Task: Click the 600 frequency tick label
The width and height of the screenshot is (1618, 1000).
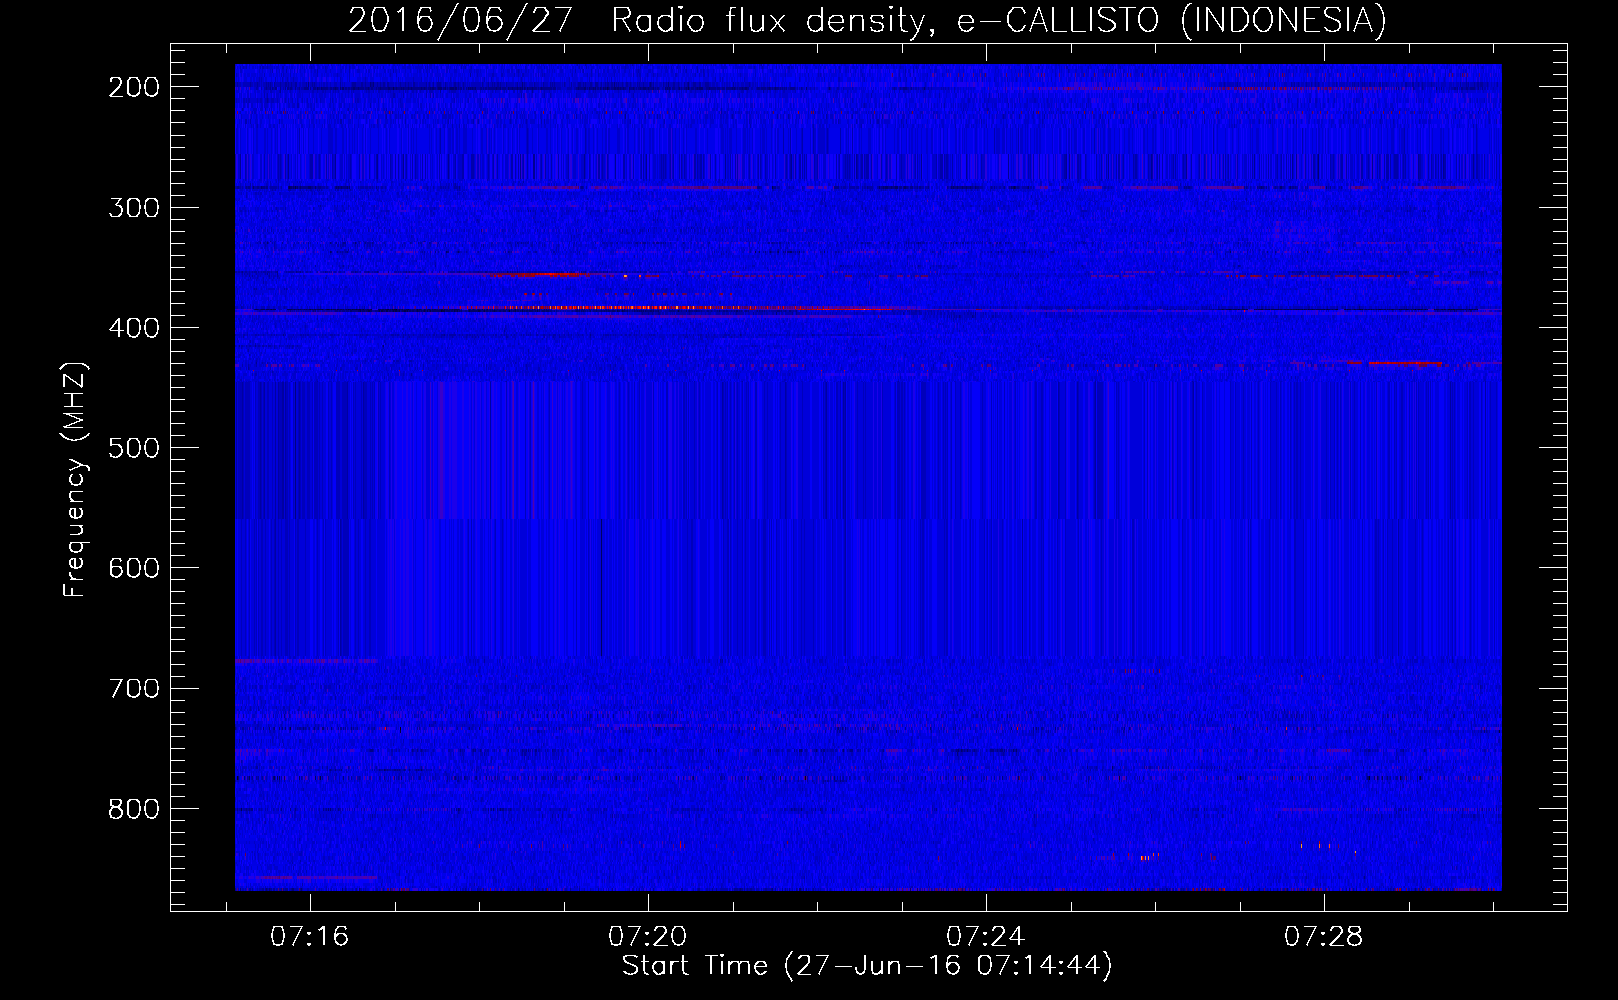Action: point(134,568)
